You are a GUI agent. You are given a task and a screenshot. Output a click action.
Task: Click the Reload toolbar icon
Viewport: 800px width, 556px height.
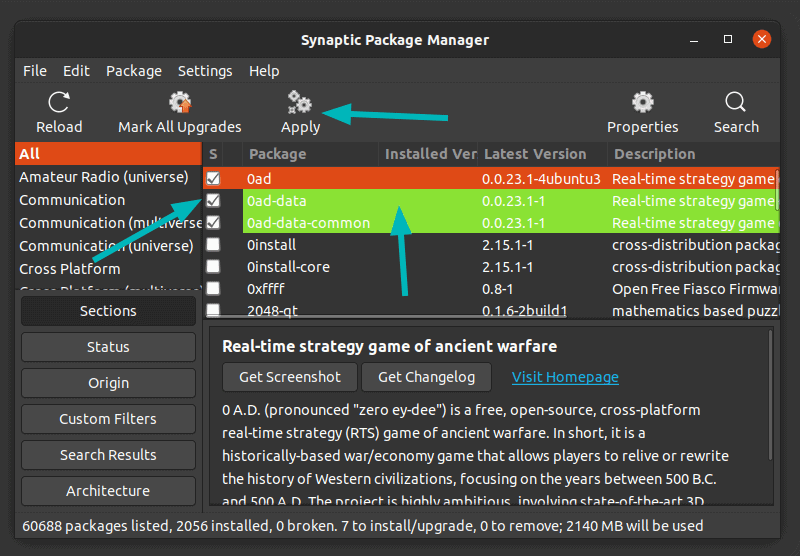[59, 102]
